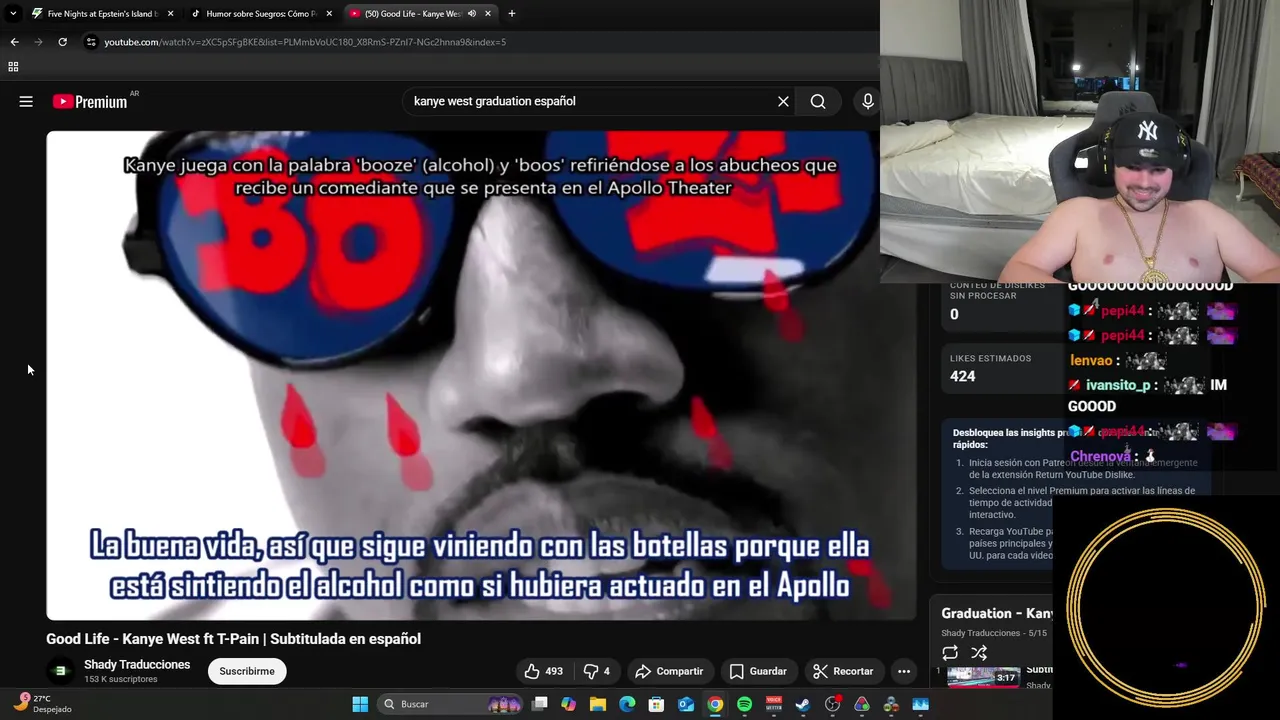Screen dimensions: 1280x720
Task: Open a new tab with plus button
Action: pos(511,14)
